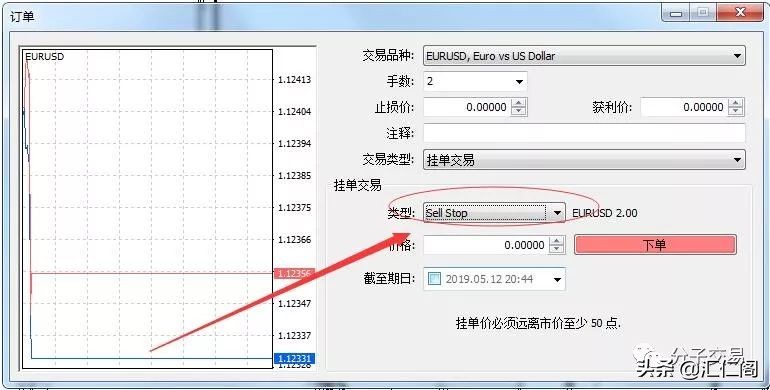Click the 1.12356 ask price label
This screenshot has height=390, width=770.
(x=293, y=274)
